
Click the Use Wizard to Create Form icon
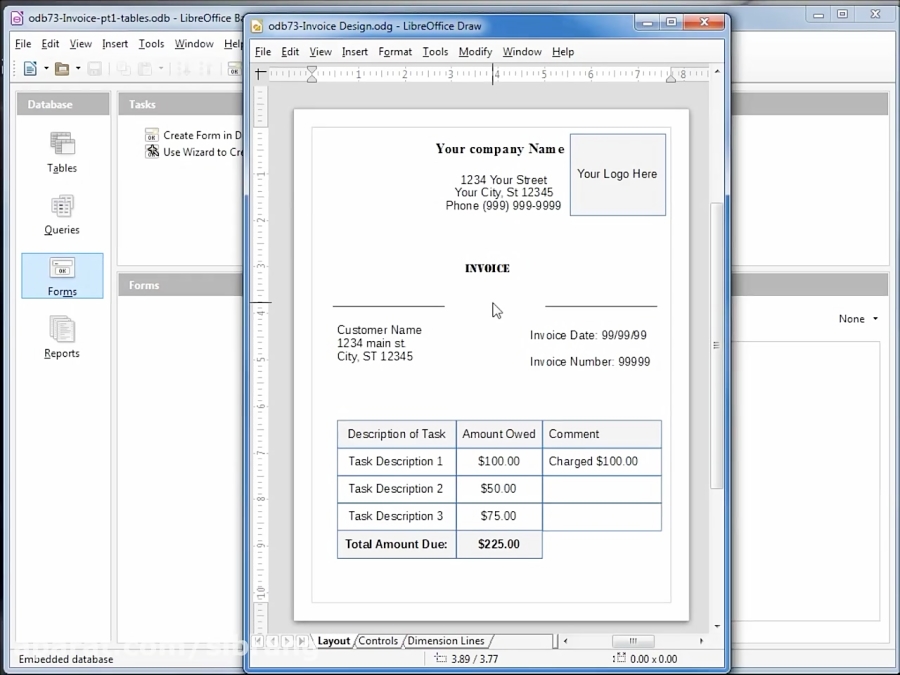click(x=152, y=152)
